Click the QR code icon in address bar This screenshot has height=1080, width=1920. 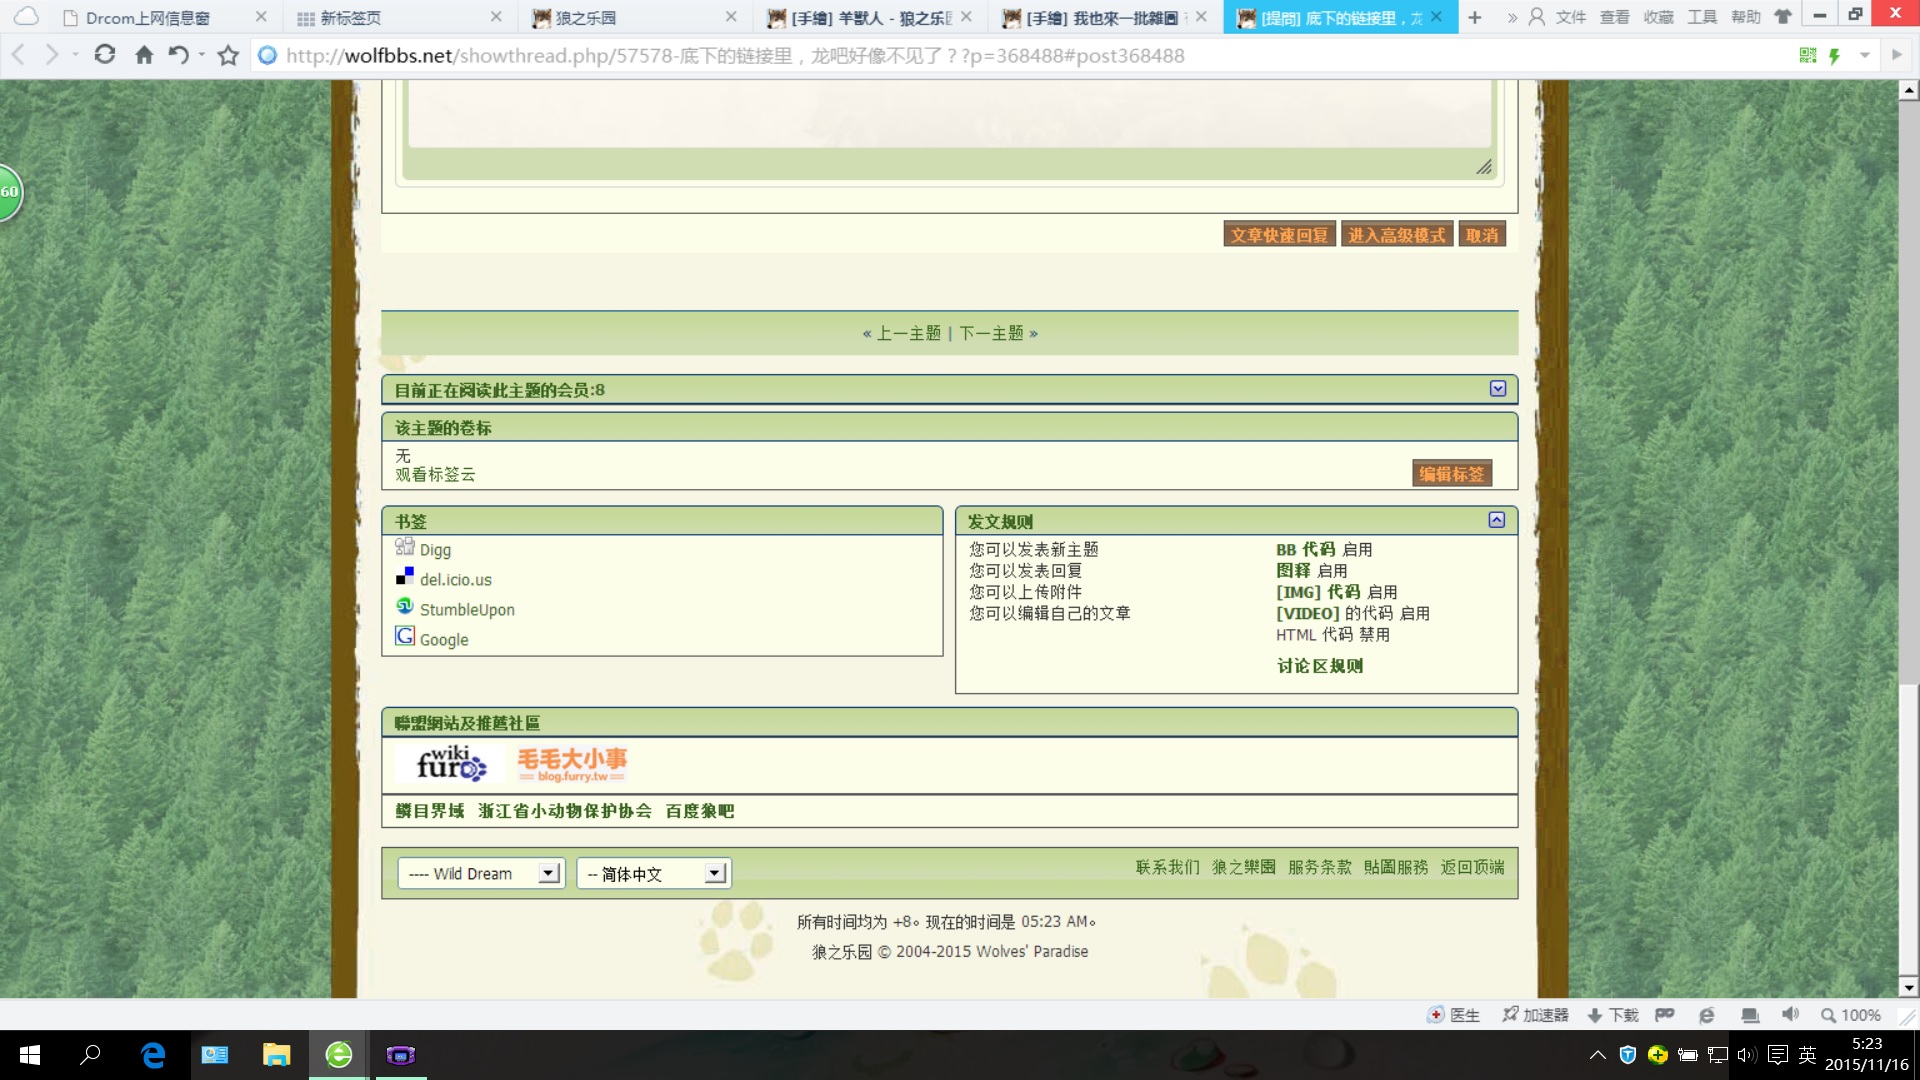(x=1807, y=56)
